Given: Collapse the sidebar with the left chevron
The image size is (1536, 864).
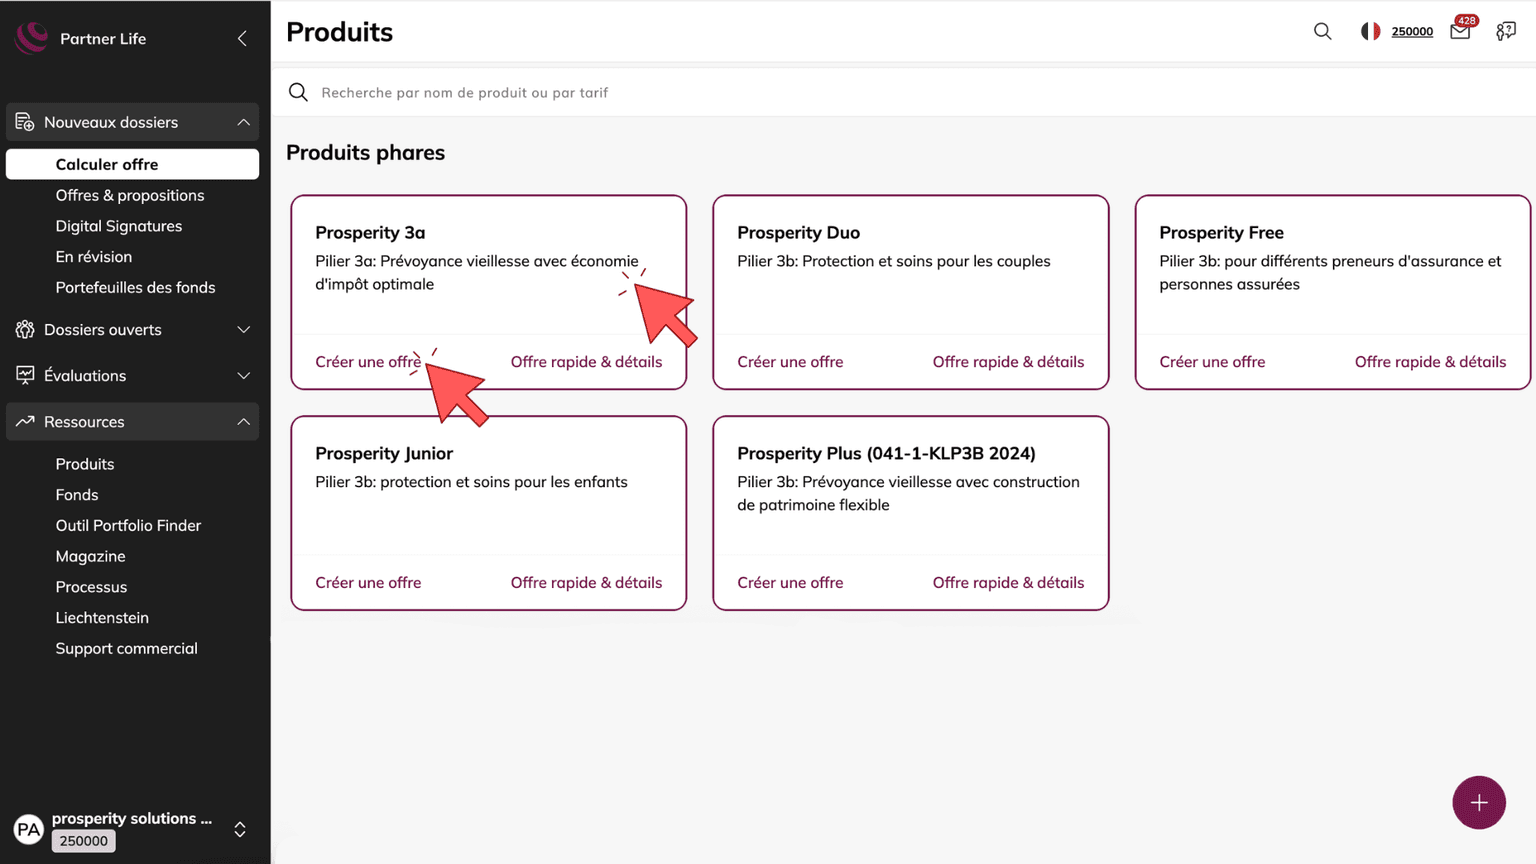Looking at the screenshot, I should click(242, 38).
